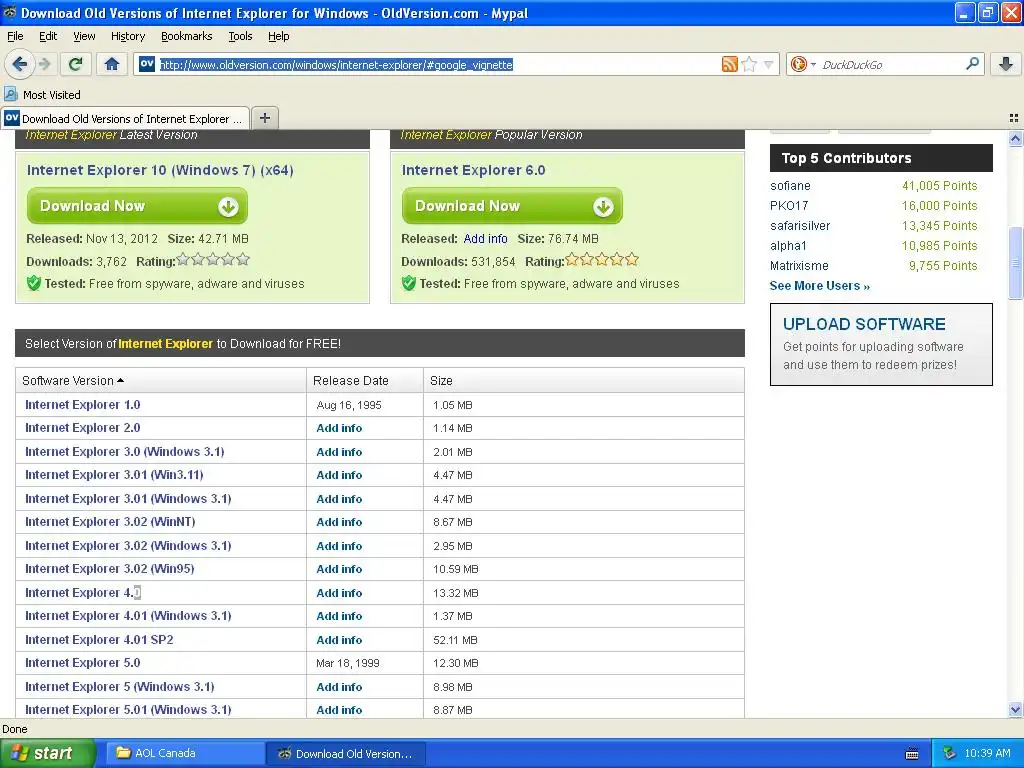
Task: Open Internet Explorer 3.01 (Win3.11) link
Action: click(x=114, y=475)
